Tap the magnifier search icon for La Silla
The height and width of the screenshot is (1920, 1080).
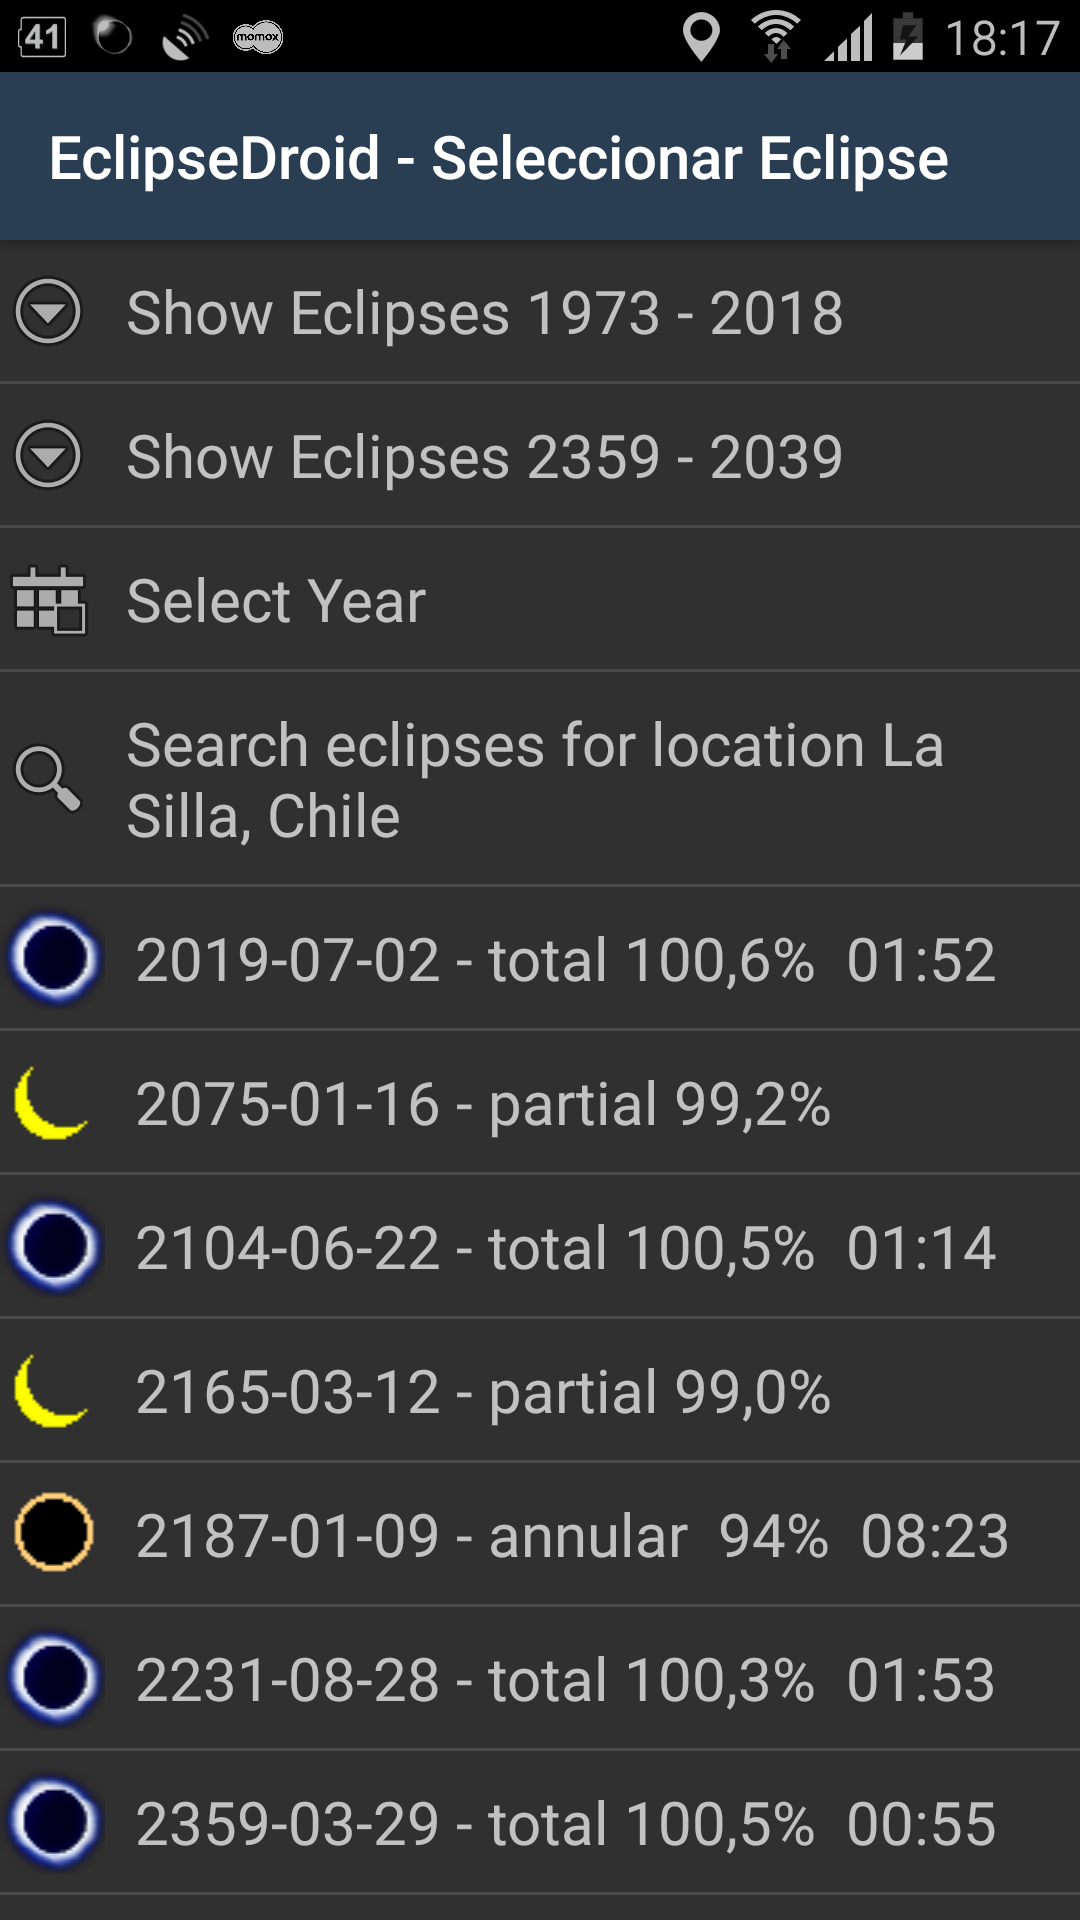(x=47, y=778)
